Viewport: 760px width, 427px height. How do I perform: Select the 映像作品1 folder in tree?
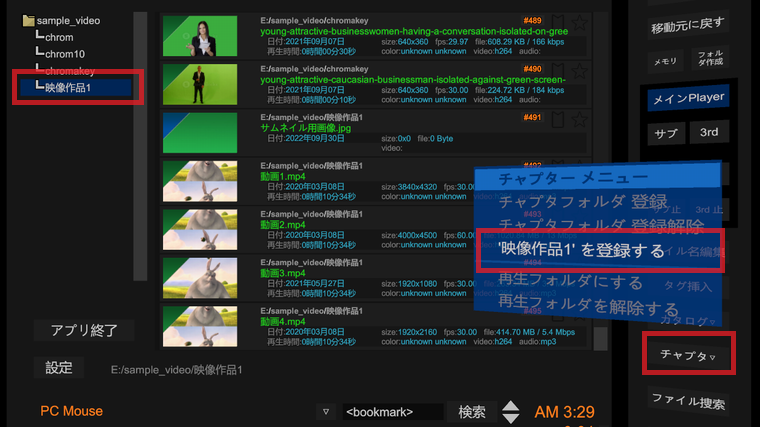(x=76, y=88)
